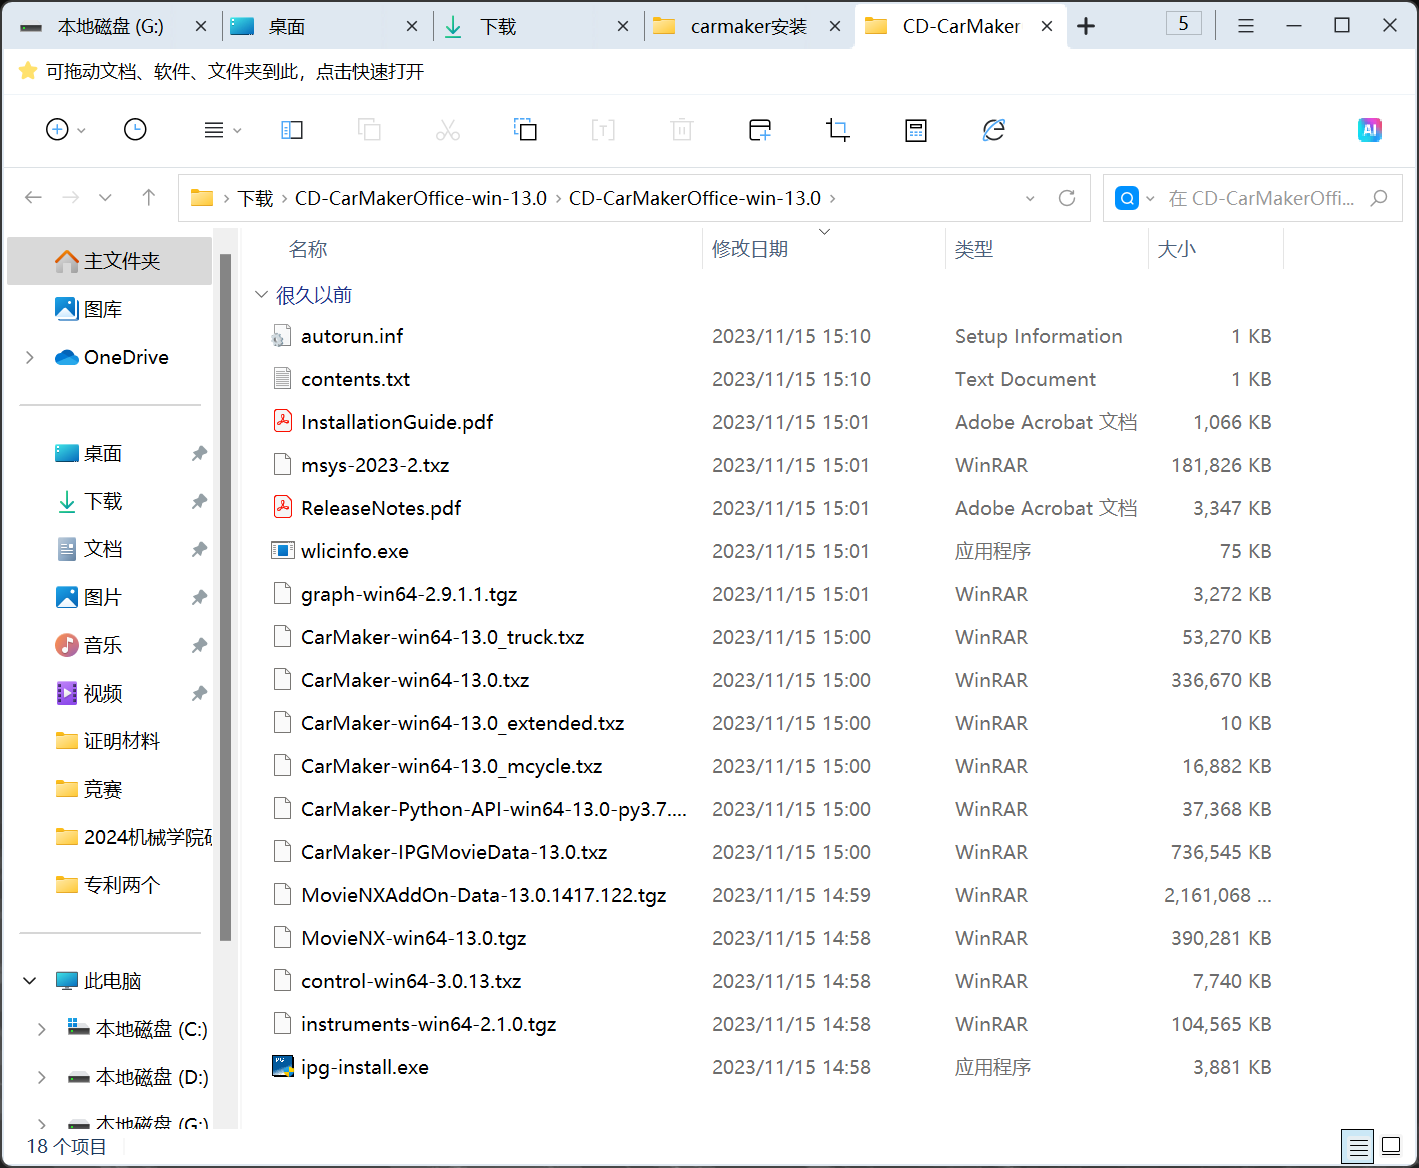Click the crop tool icon
Image resolution: width=1419 pixels, height=1168 pixels.
[838, 130]
